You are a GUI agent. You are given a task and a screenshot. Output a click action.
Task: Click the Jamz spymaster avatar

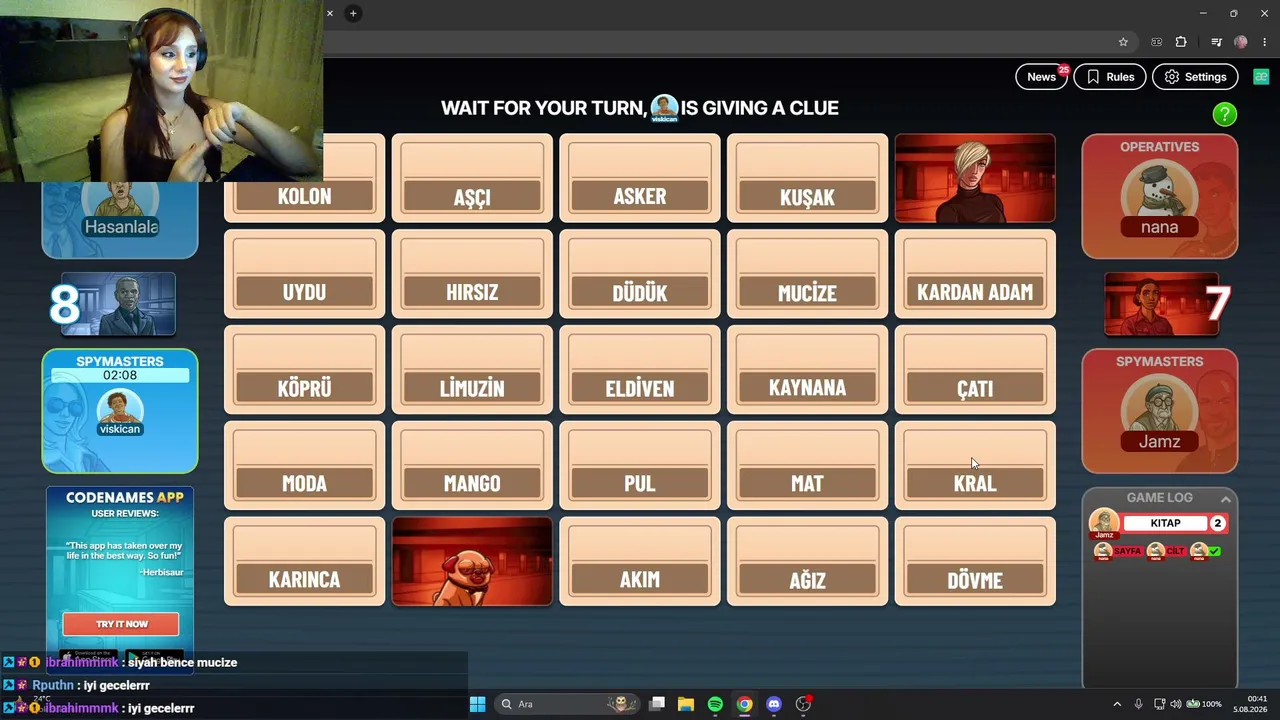(x=1160, y=408)
